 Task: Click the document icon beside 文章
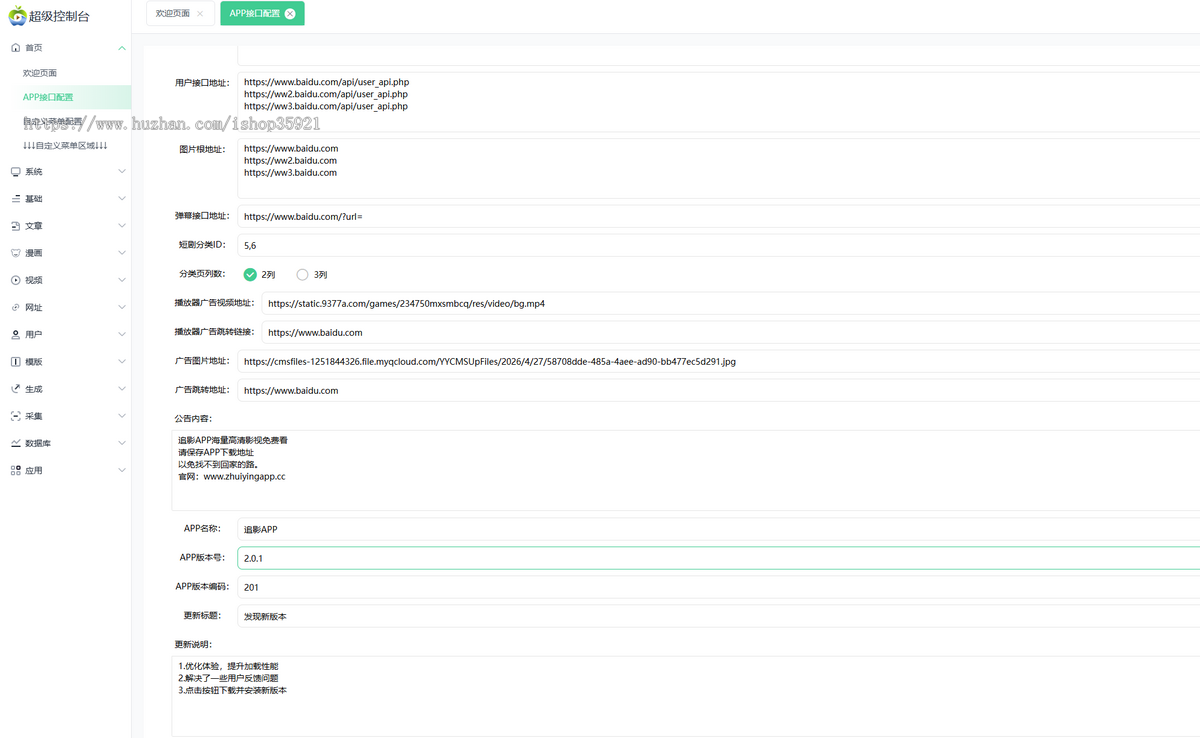pos(15,226)
